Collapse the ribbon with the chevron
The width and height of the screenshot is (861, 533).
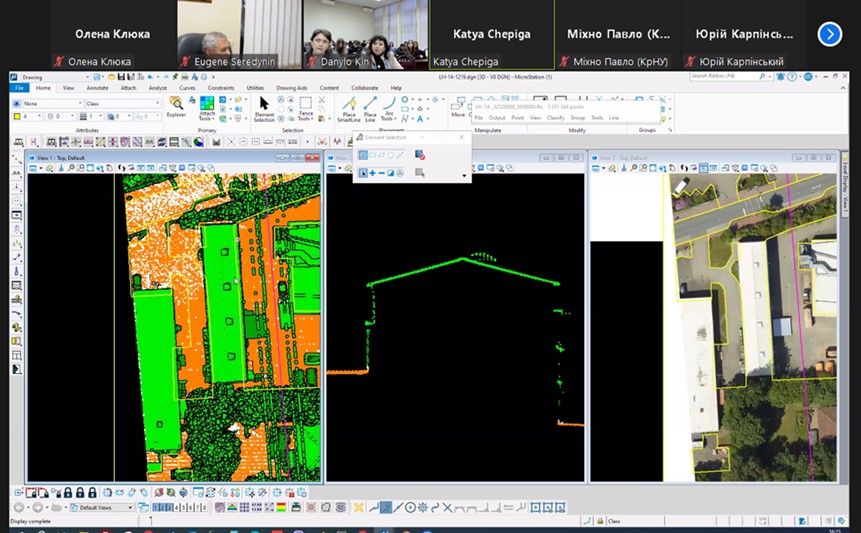(x=843, y=88)
